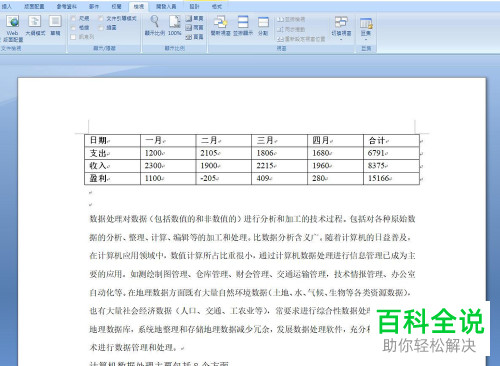Screen dimensions: 500x366
Task: Click the row label cell '收入'
Action: click(113, 166)
